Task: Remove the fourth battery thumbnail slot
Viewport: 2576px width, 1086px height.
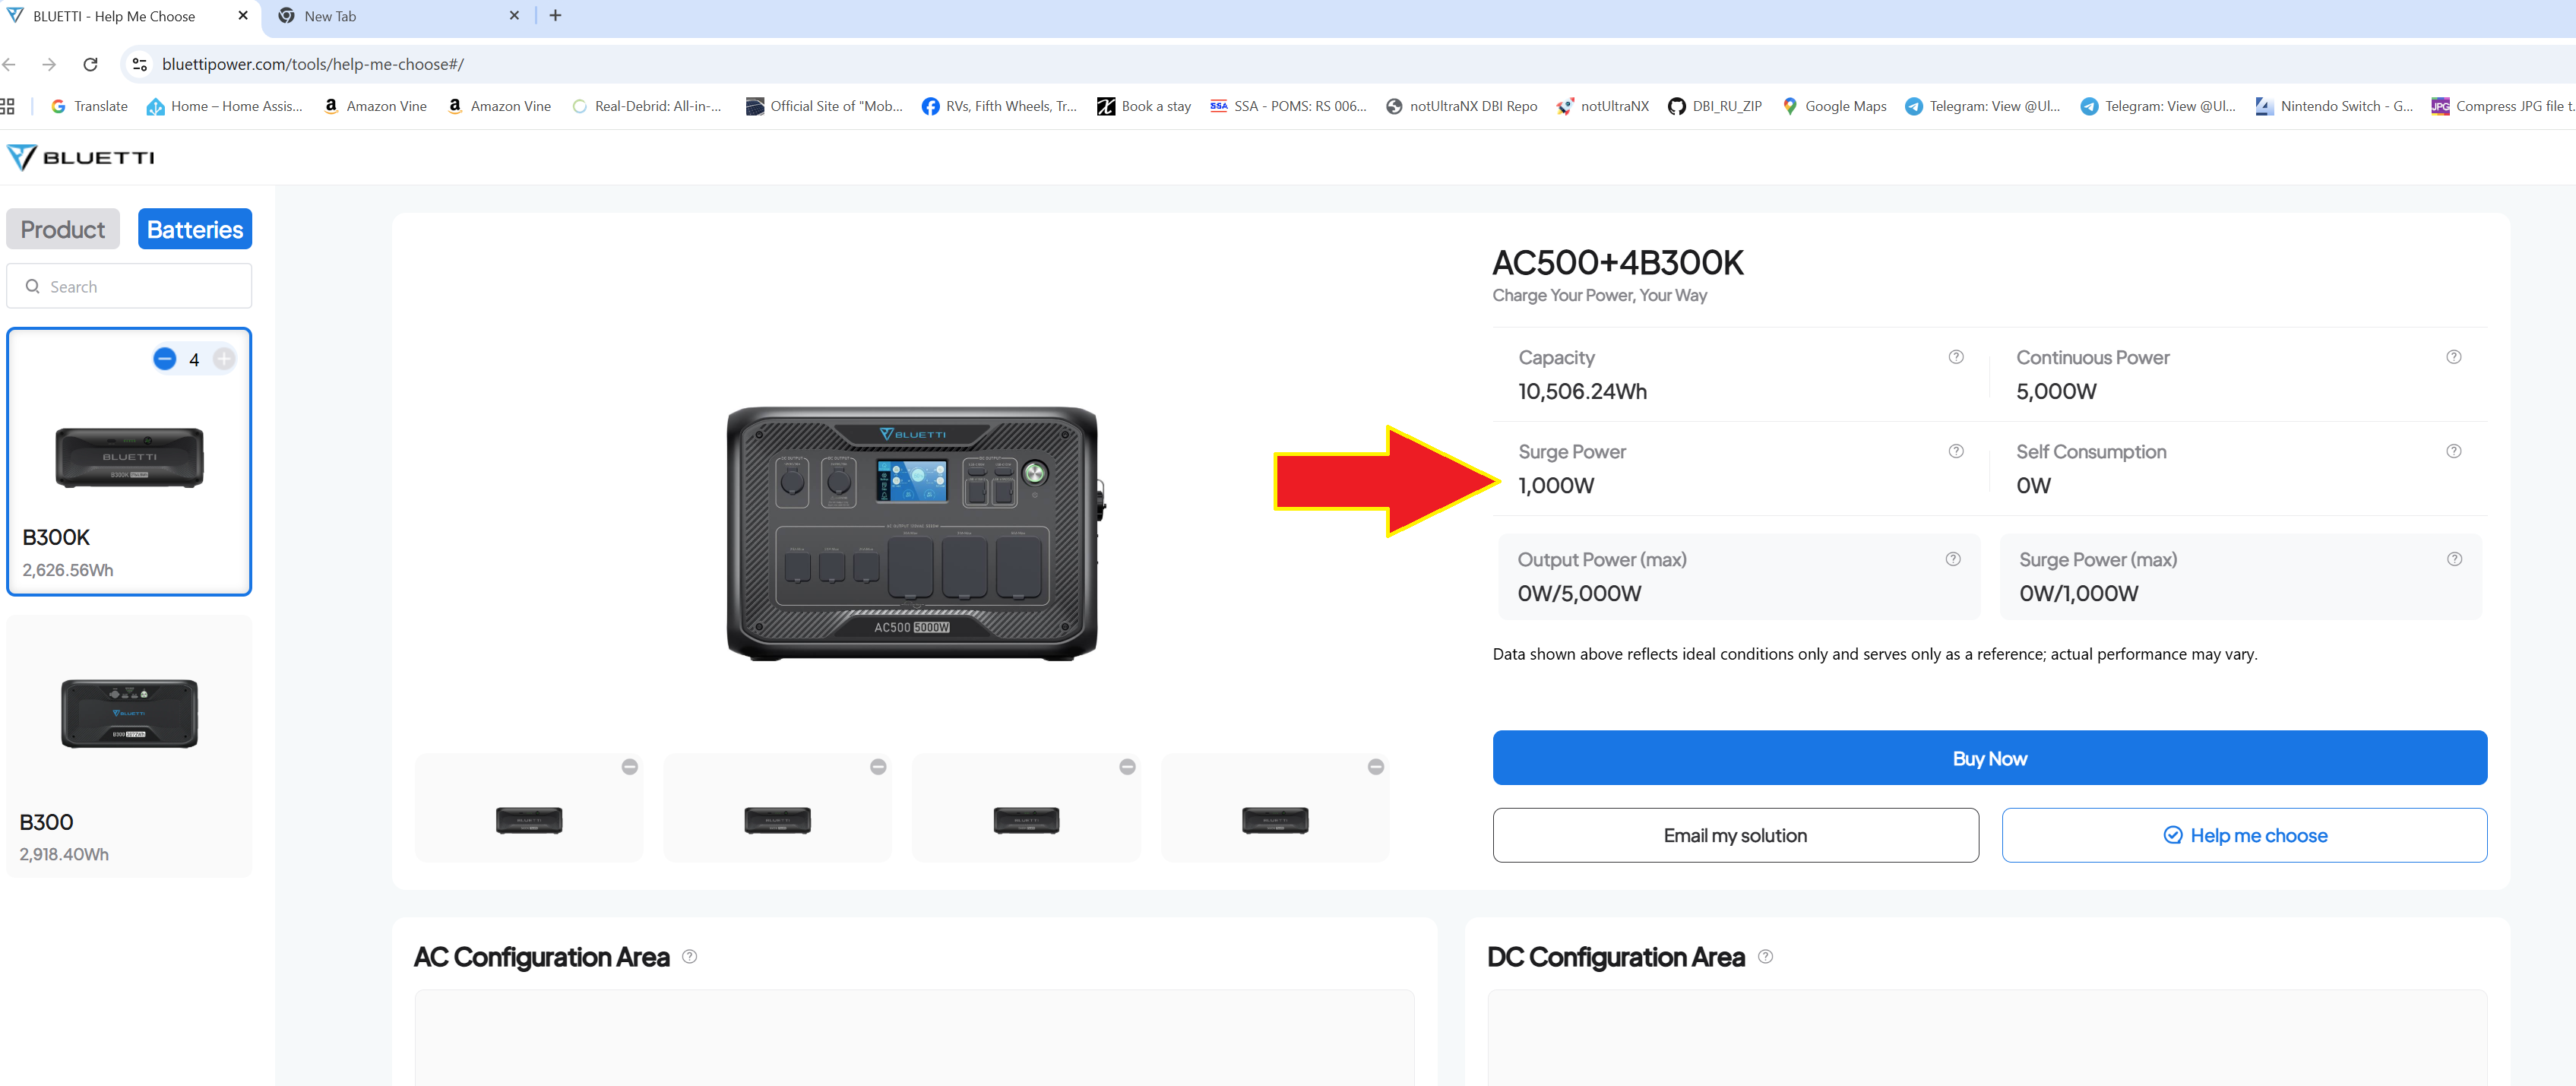Action: coord(1376,766)
